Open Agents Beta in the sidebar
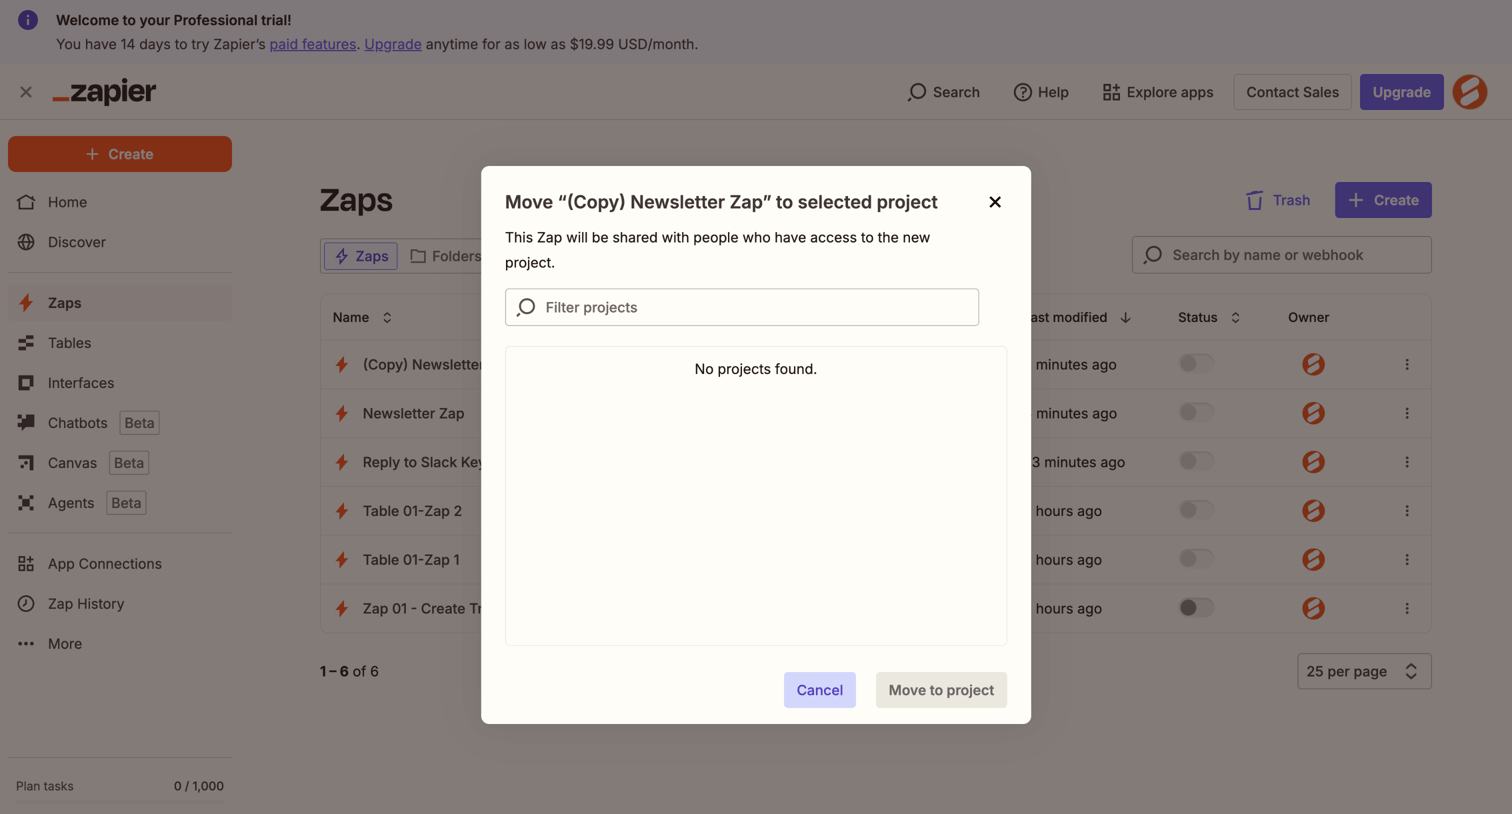Image resolution: width=1512 pixels, height=814 pixels. click(120, 503)
